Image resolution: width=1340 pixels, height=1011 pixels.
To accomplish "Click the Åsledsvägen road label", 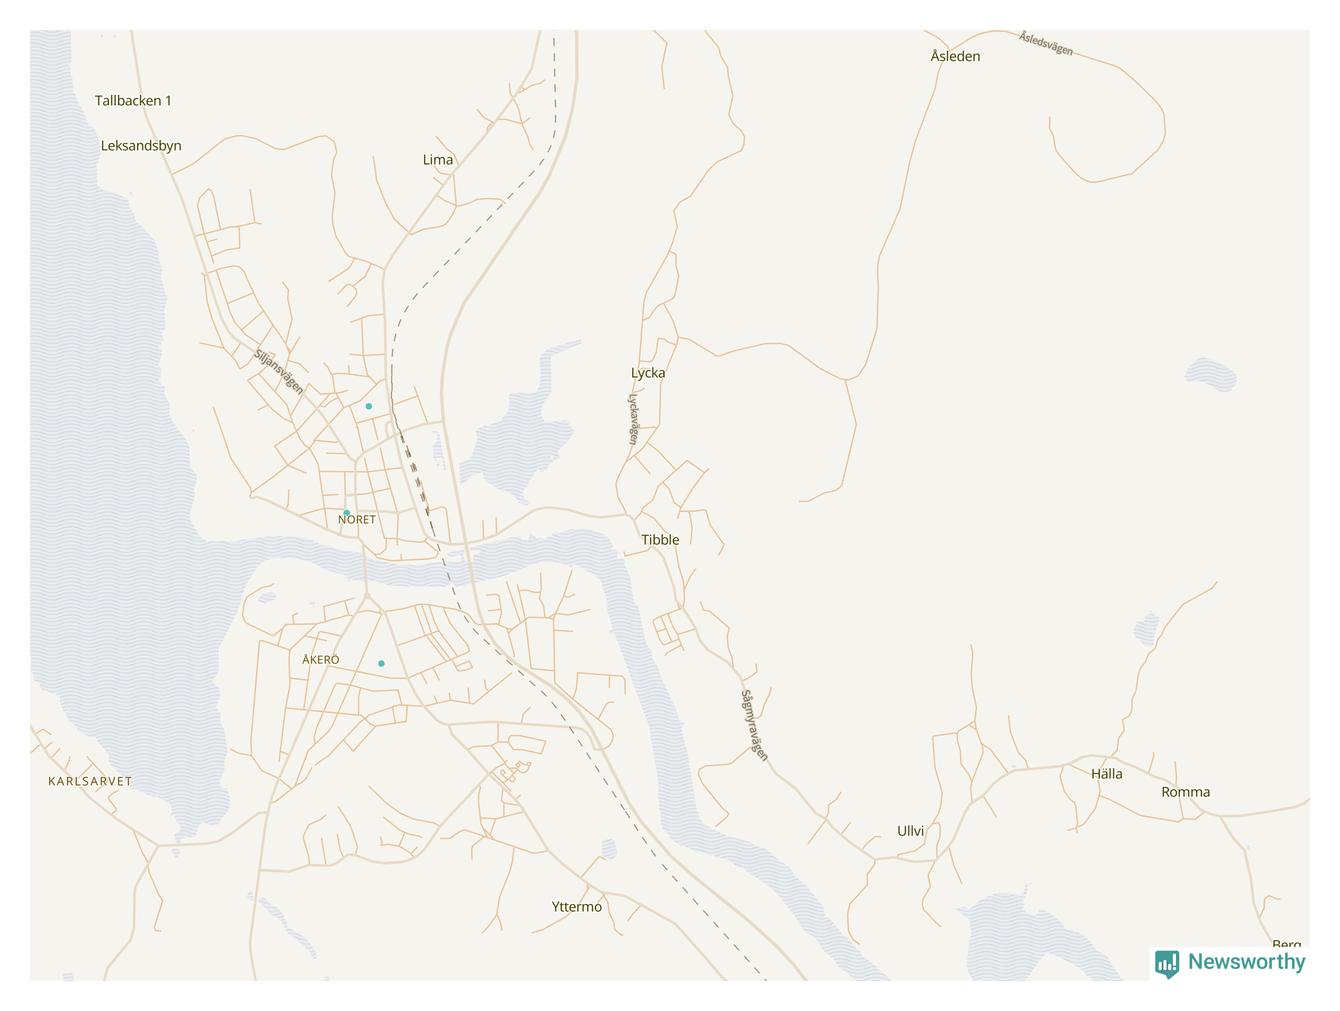I will click(1046, 43).
